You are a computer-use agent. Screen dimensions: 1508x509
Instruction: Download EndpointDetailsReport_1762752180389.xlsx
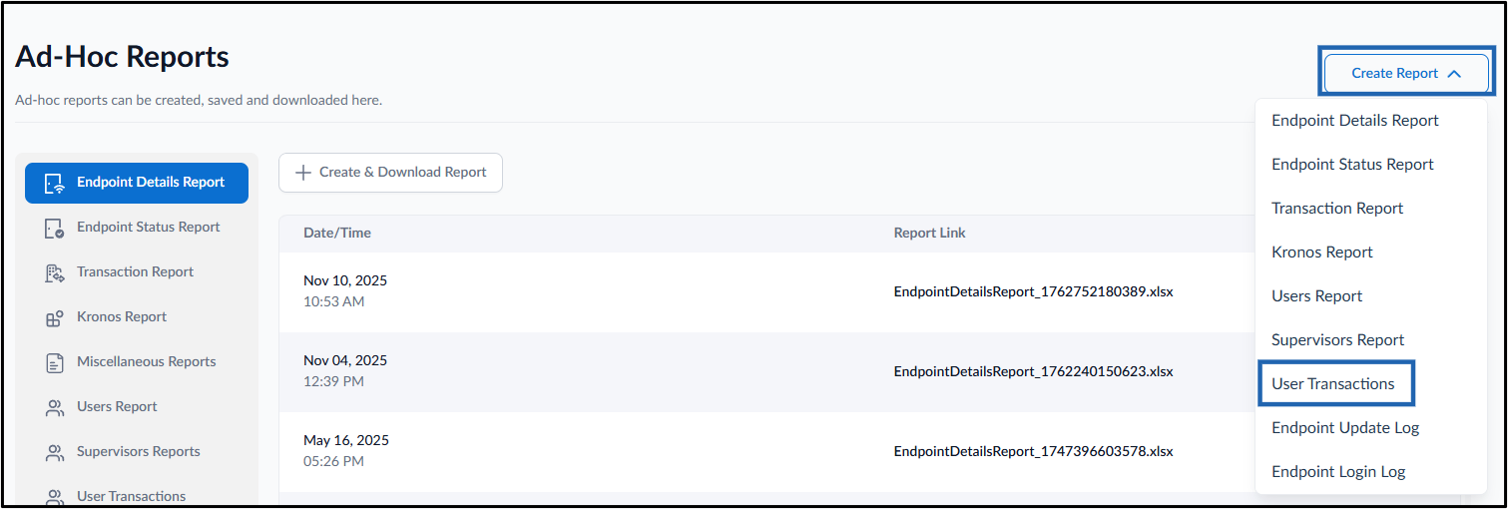pos(1033,292)
